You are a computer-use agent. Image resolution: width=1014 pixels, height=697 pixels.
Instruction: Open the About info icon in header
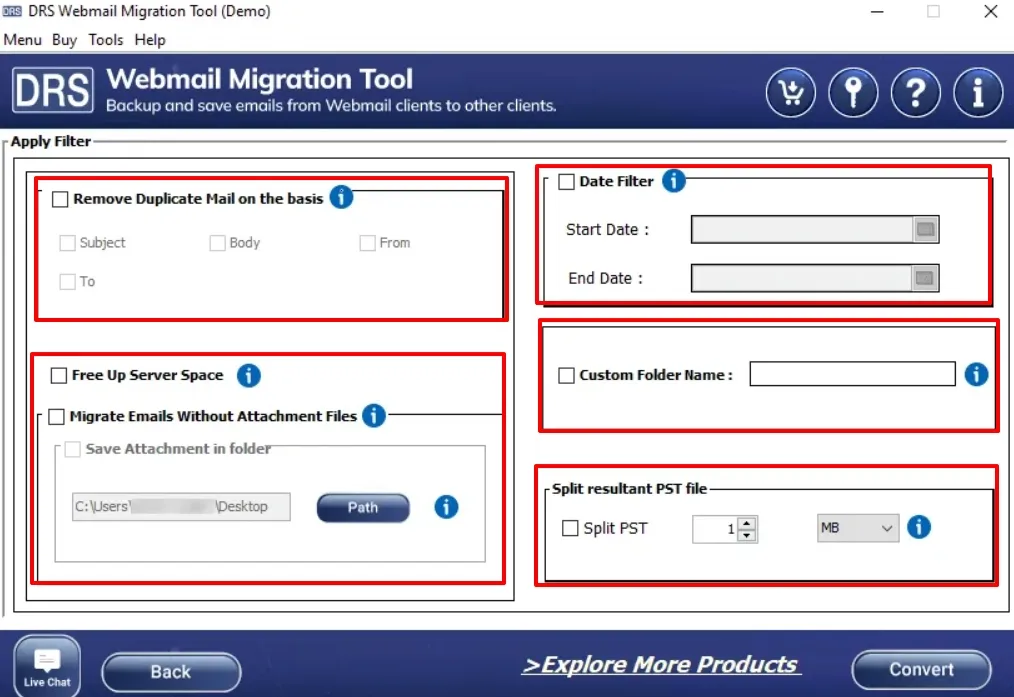pos(977,94)
